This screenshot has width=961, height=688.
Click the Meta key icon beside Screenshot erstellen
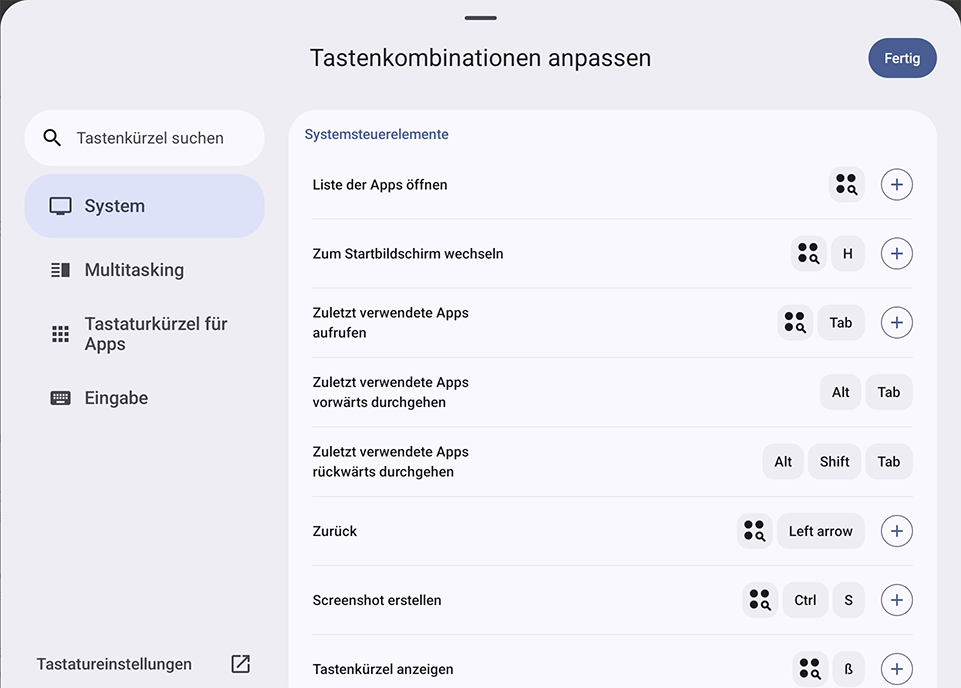tap(760, 600)
